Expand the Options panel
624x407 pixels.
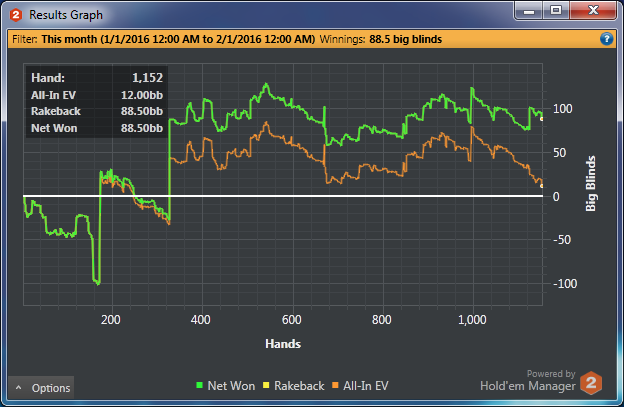[41, 388]
